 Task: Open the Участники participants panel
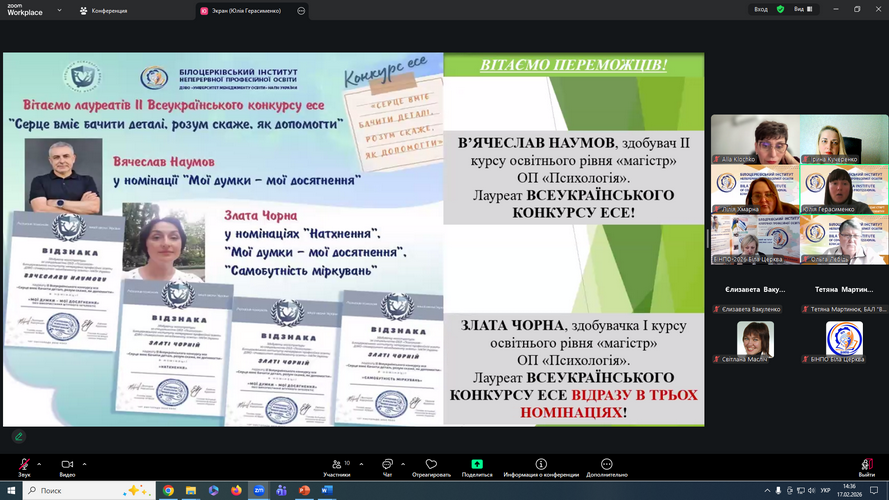[x=336, y=467]
